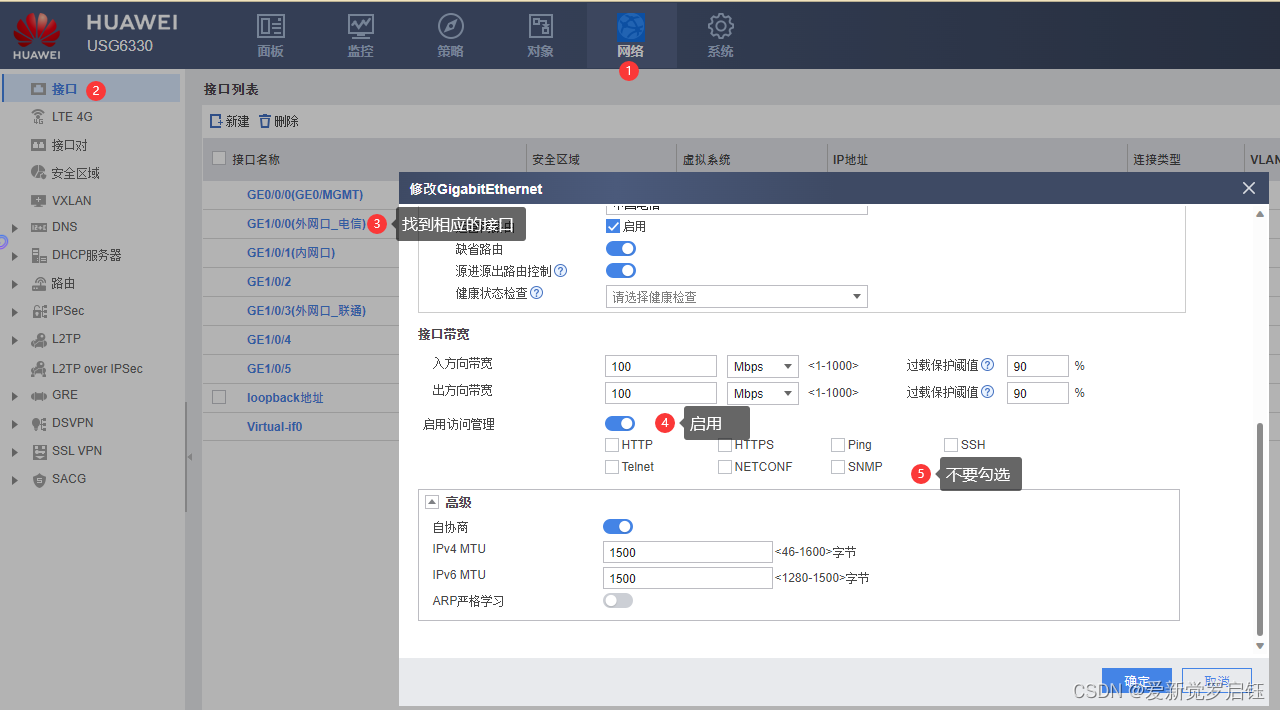
Task: Click the 出方向带宽 value field
Action: coord(661,393)
